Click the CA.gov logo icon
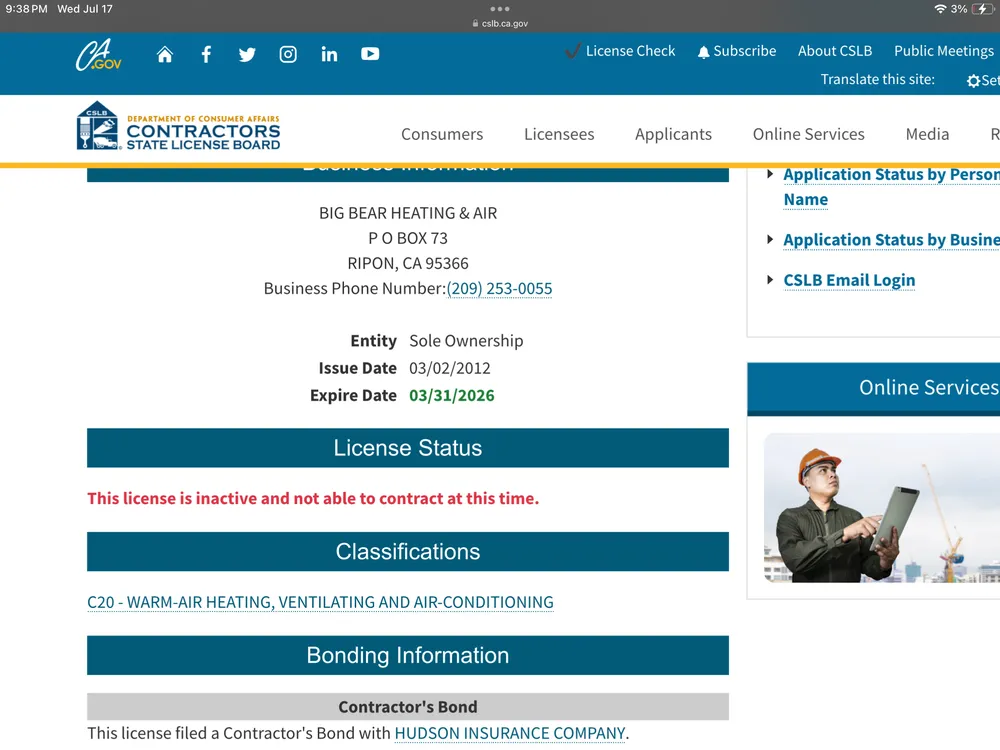The width and height of the screenshot is (1000, 750). pos(98,55)
